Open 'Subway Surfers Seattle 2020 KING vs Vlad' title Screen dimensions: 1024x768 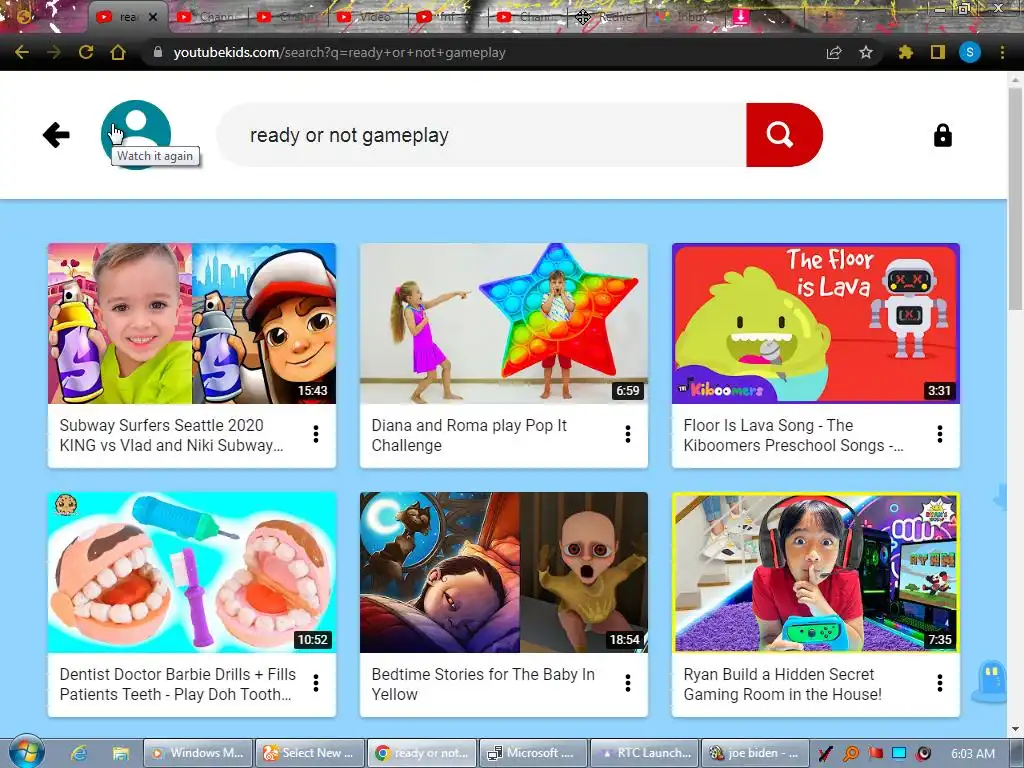pyautogui.click(x=171, y=435)
